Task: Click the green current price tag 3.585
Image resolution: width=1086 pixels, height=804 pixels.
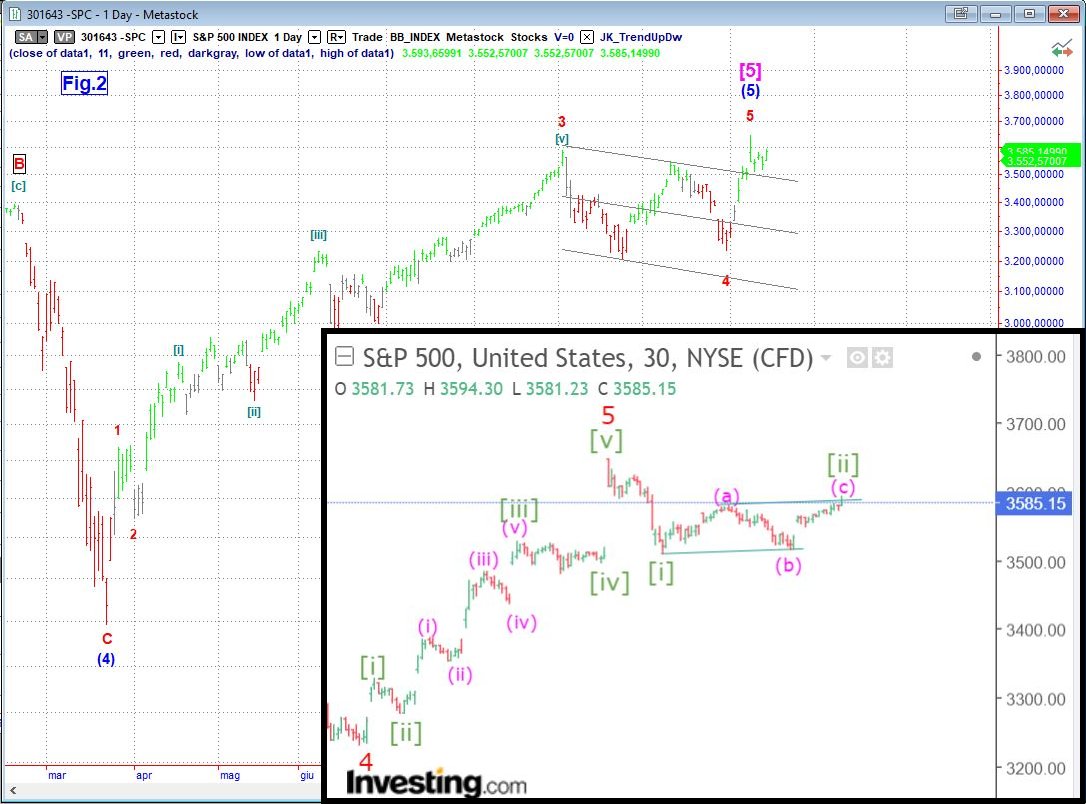Action: click(1040, 150)
